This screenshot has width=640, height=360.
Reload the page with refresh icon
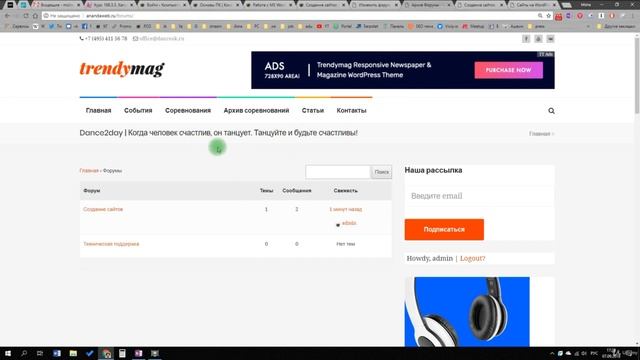tap(26, 16)
